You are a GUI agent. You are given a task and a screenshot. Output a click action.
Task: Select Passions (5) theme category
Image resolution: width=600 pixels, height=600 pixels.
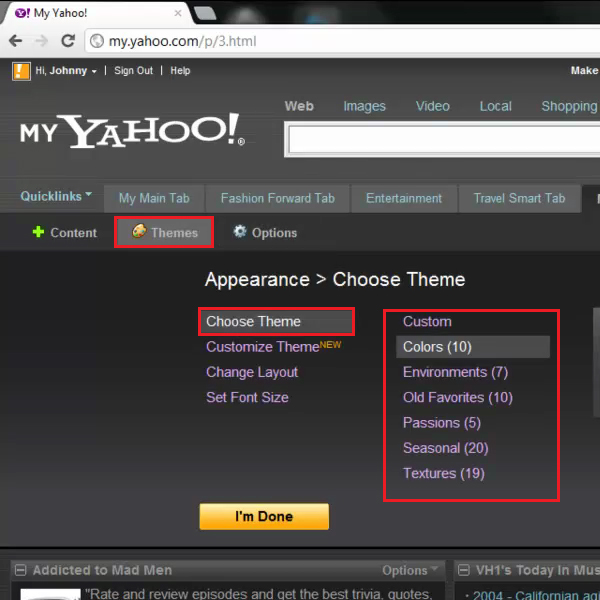tap(442, 423)
